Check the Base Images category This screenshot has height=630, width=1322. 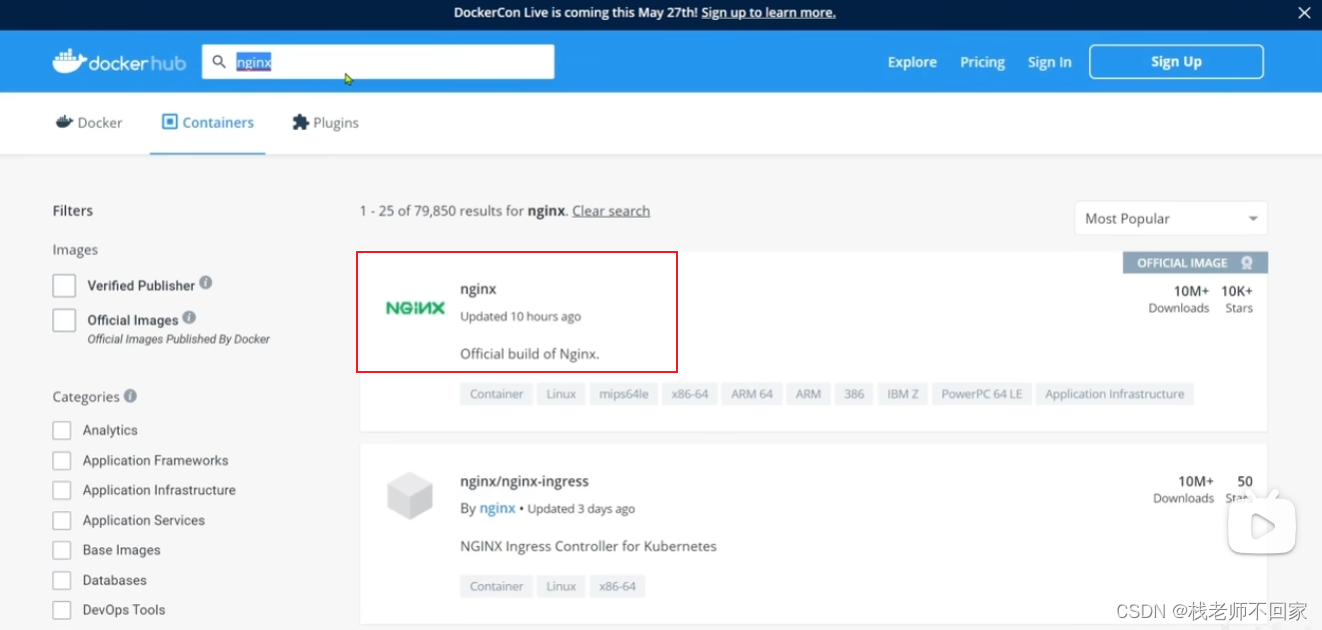click(x=62, y=550)
